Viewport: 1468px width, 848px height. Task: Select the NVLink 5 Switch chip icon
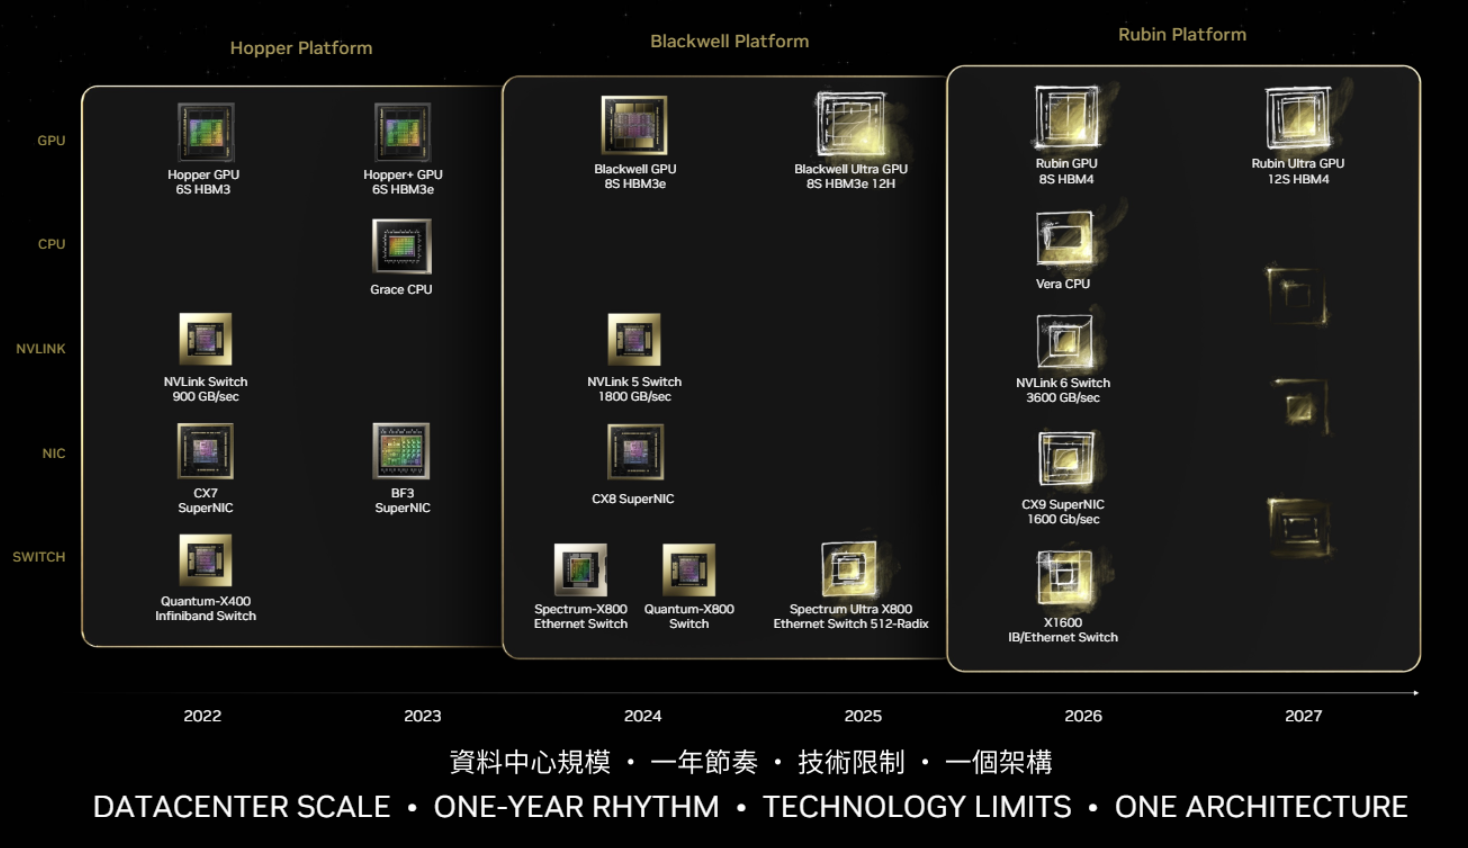point(634,340)
